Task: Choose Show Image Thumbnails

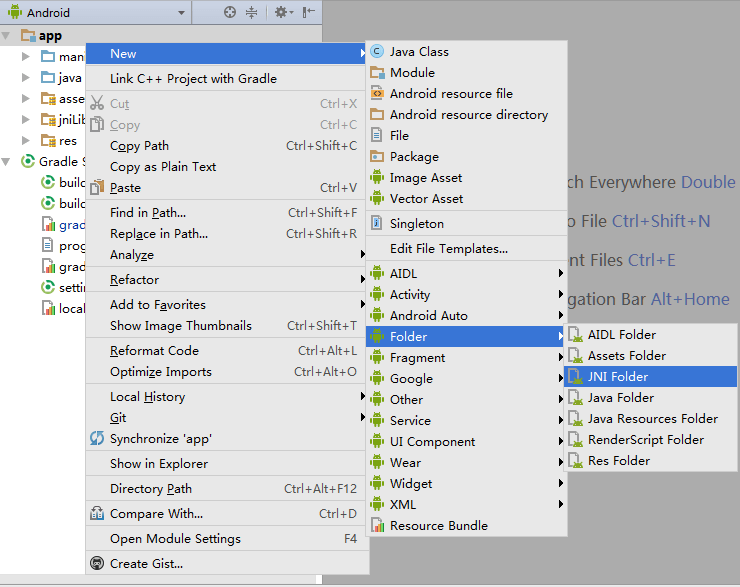Action: point(227,326)
